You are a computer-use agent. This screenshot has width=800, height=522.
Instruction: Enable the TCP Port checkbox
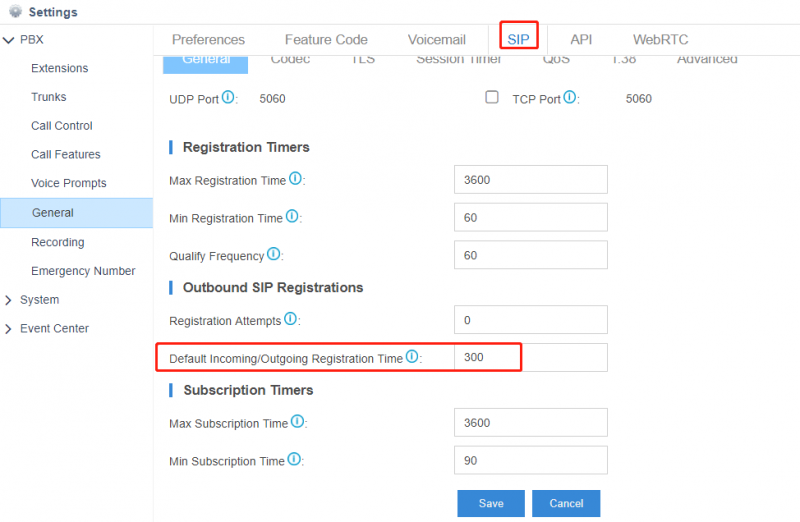(492, 97)
